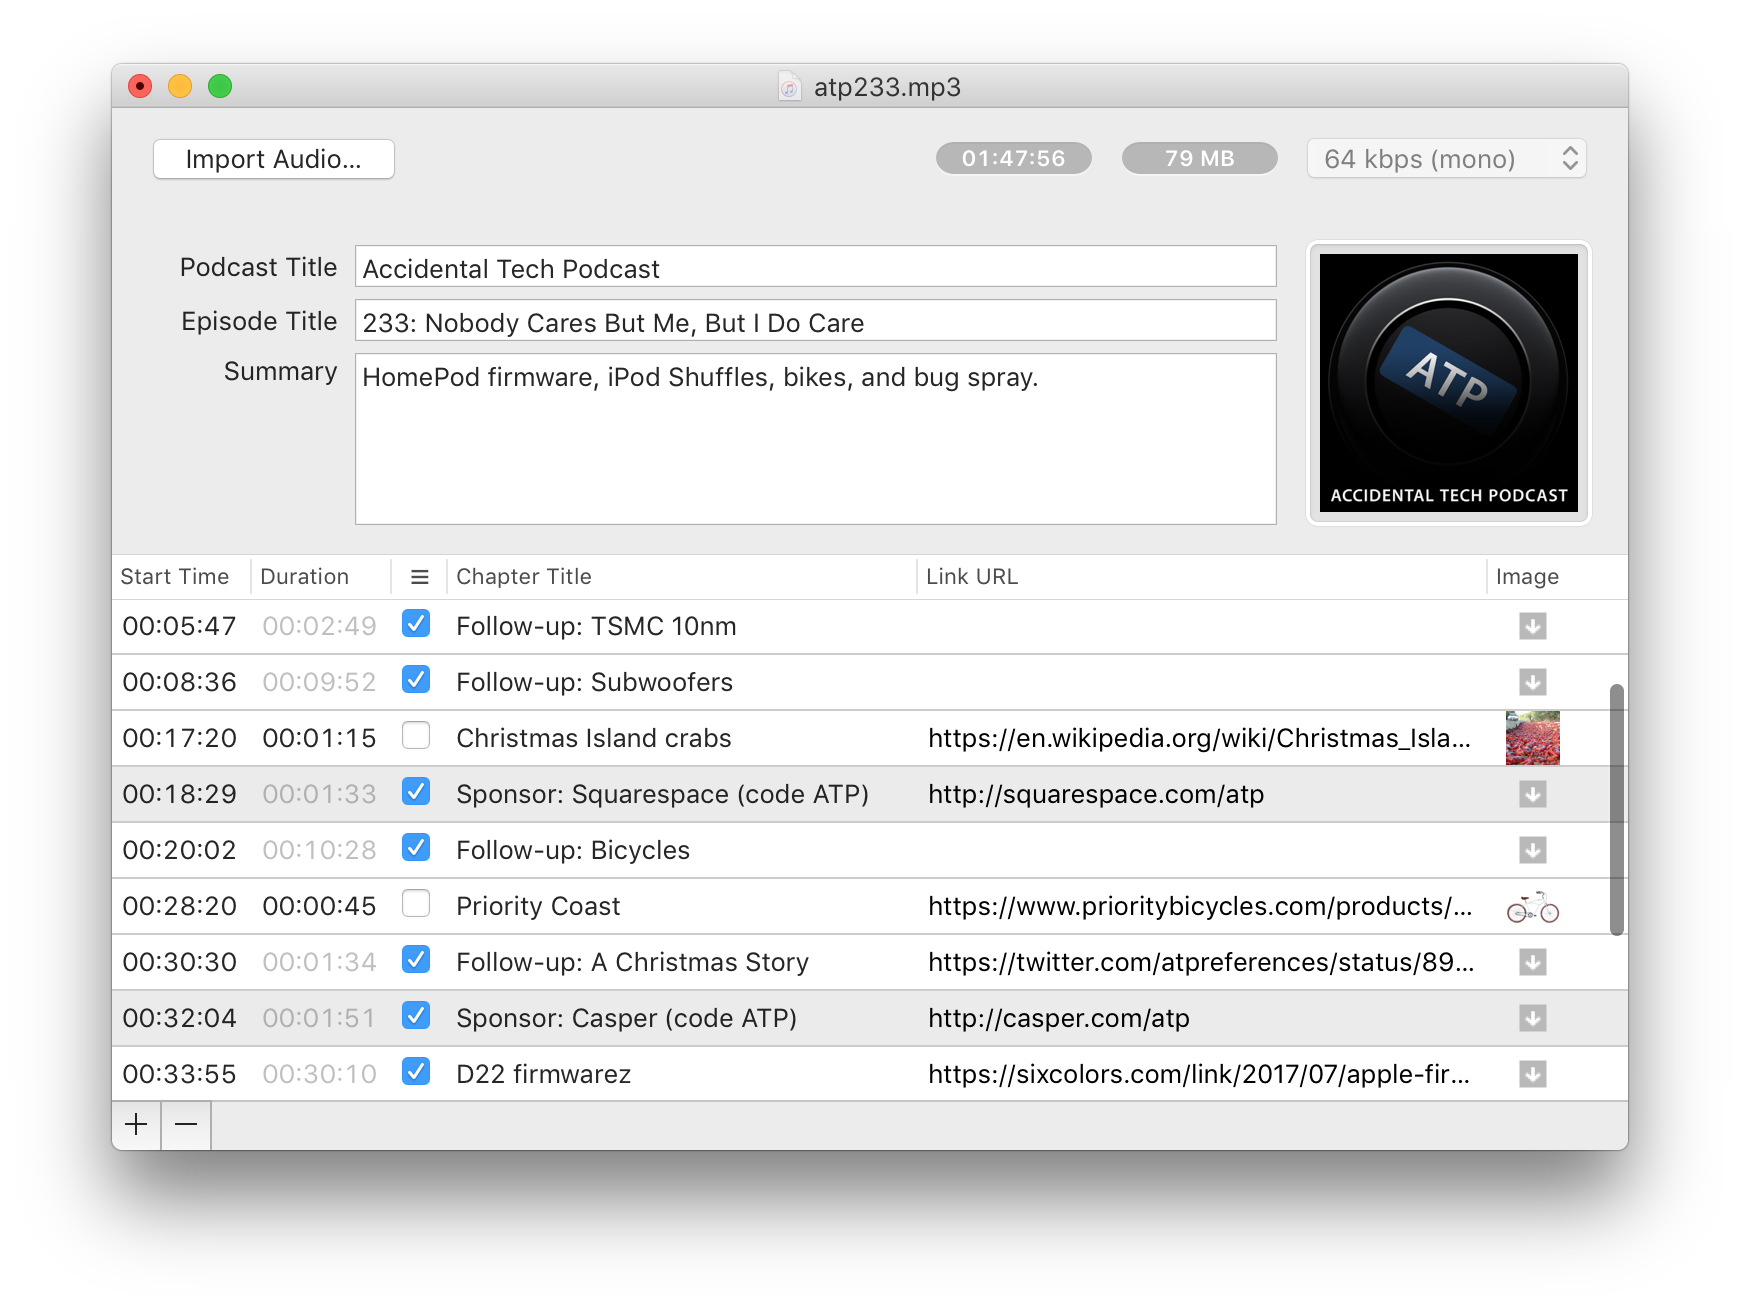
Task: Click download icon for D22 firmwarez chapter
Action: pos(1533,1074)
